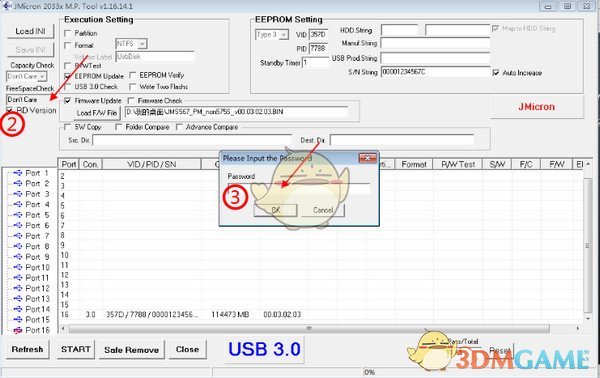Click the Port 9 USB icon
Screen dimensions: 600x378
(x=18, y=257)
